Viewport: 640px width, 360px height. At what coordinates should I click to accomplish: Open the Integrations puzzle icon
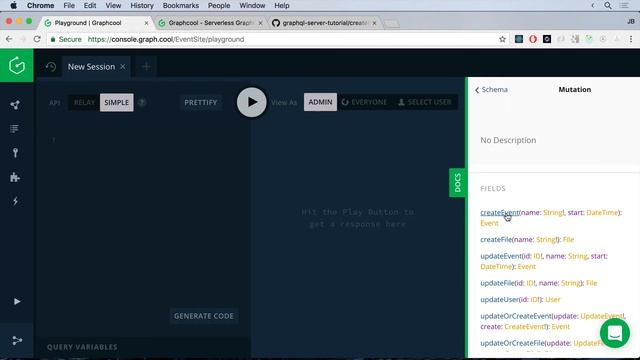(15, 177)
